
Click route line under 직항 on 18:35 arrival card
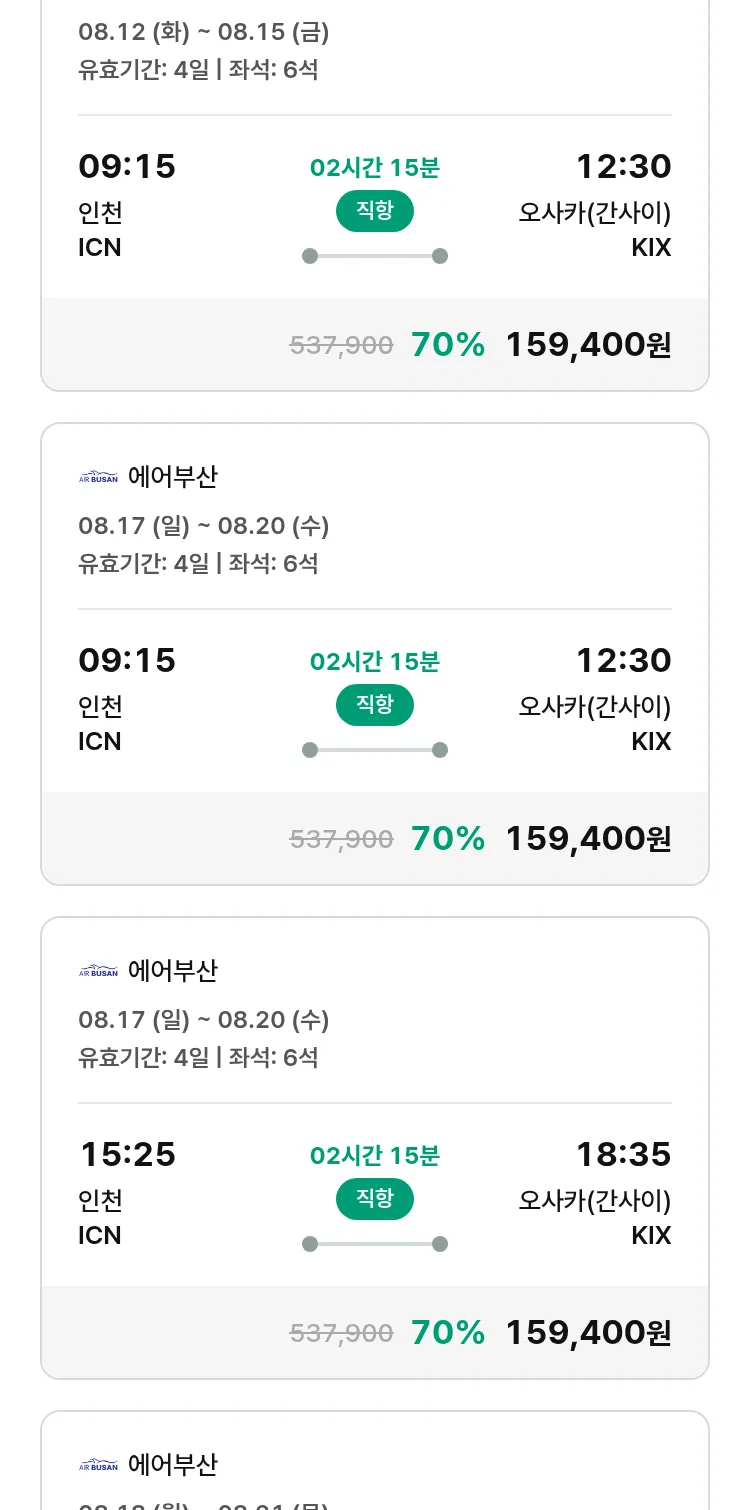tap(375, 1244)
